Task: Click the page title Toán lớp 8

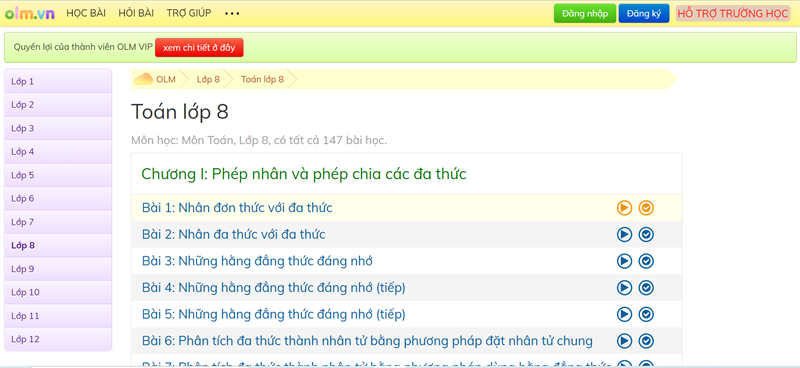Action: (180, 112)
